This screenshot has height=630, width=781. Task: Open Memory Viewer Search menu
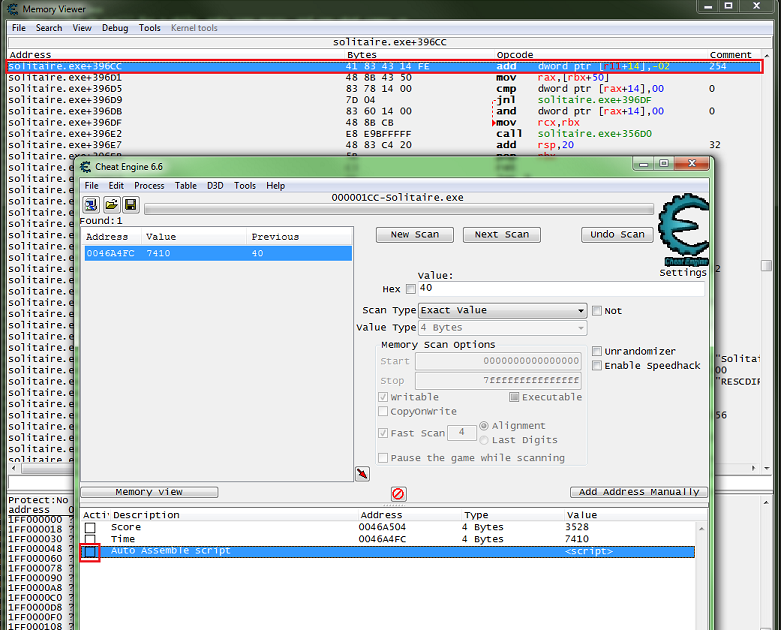pos(49,28)
